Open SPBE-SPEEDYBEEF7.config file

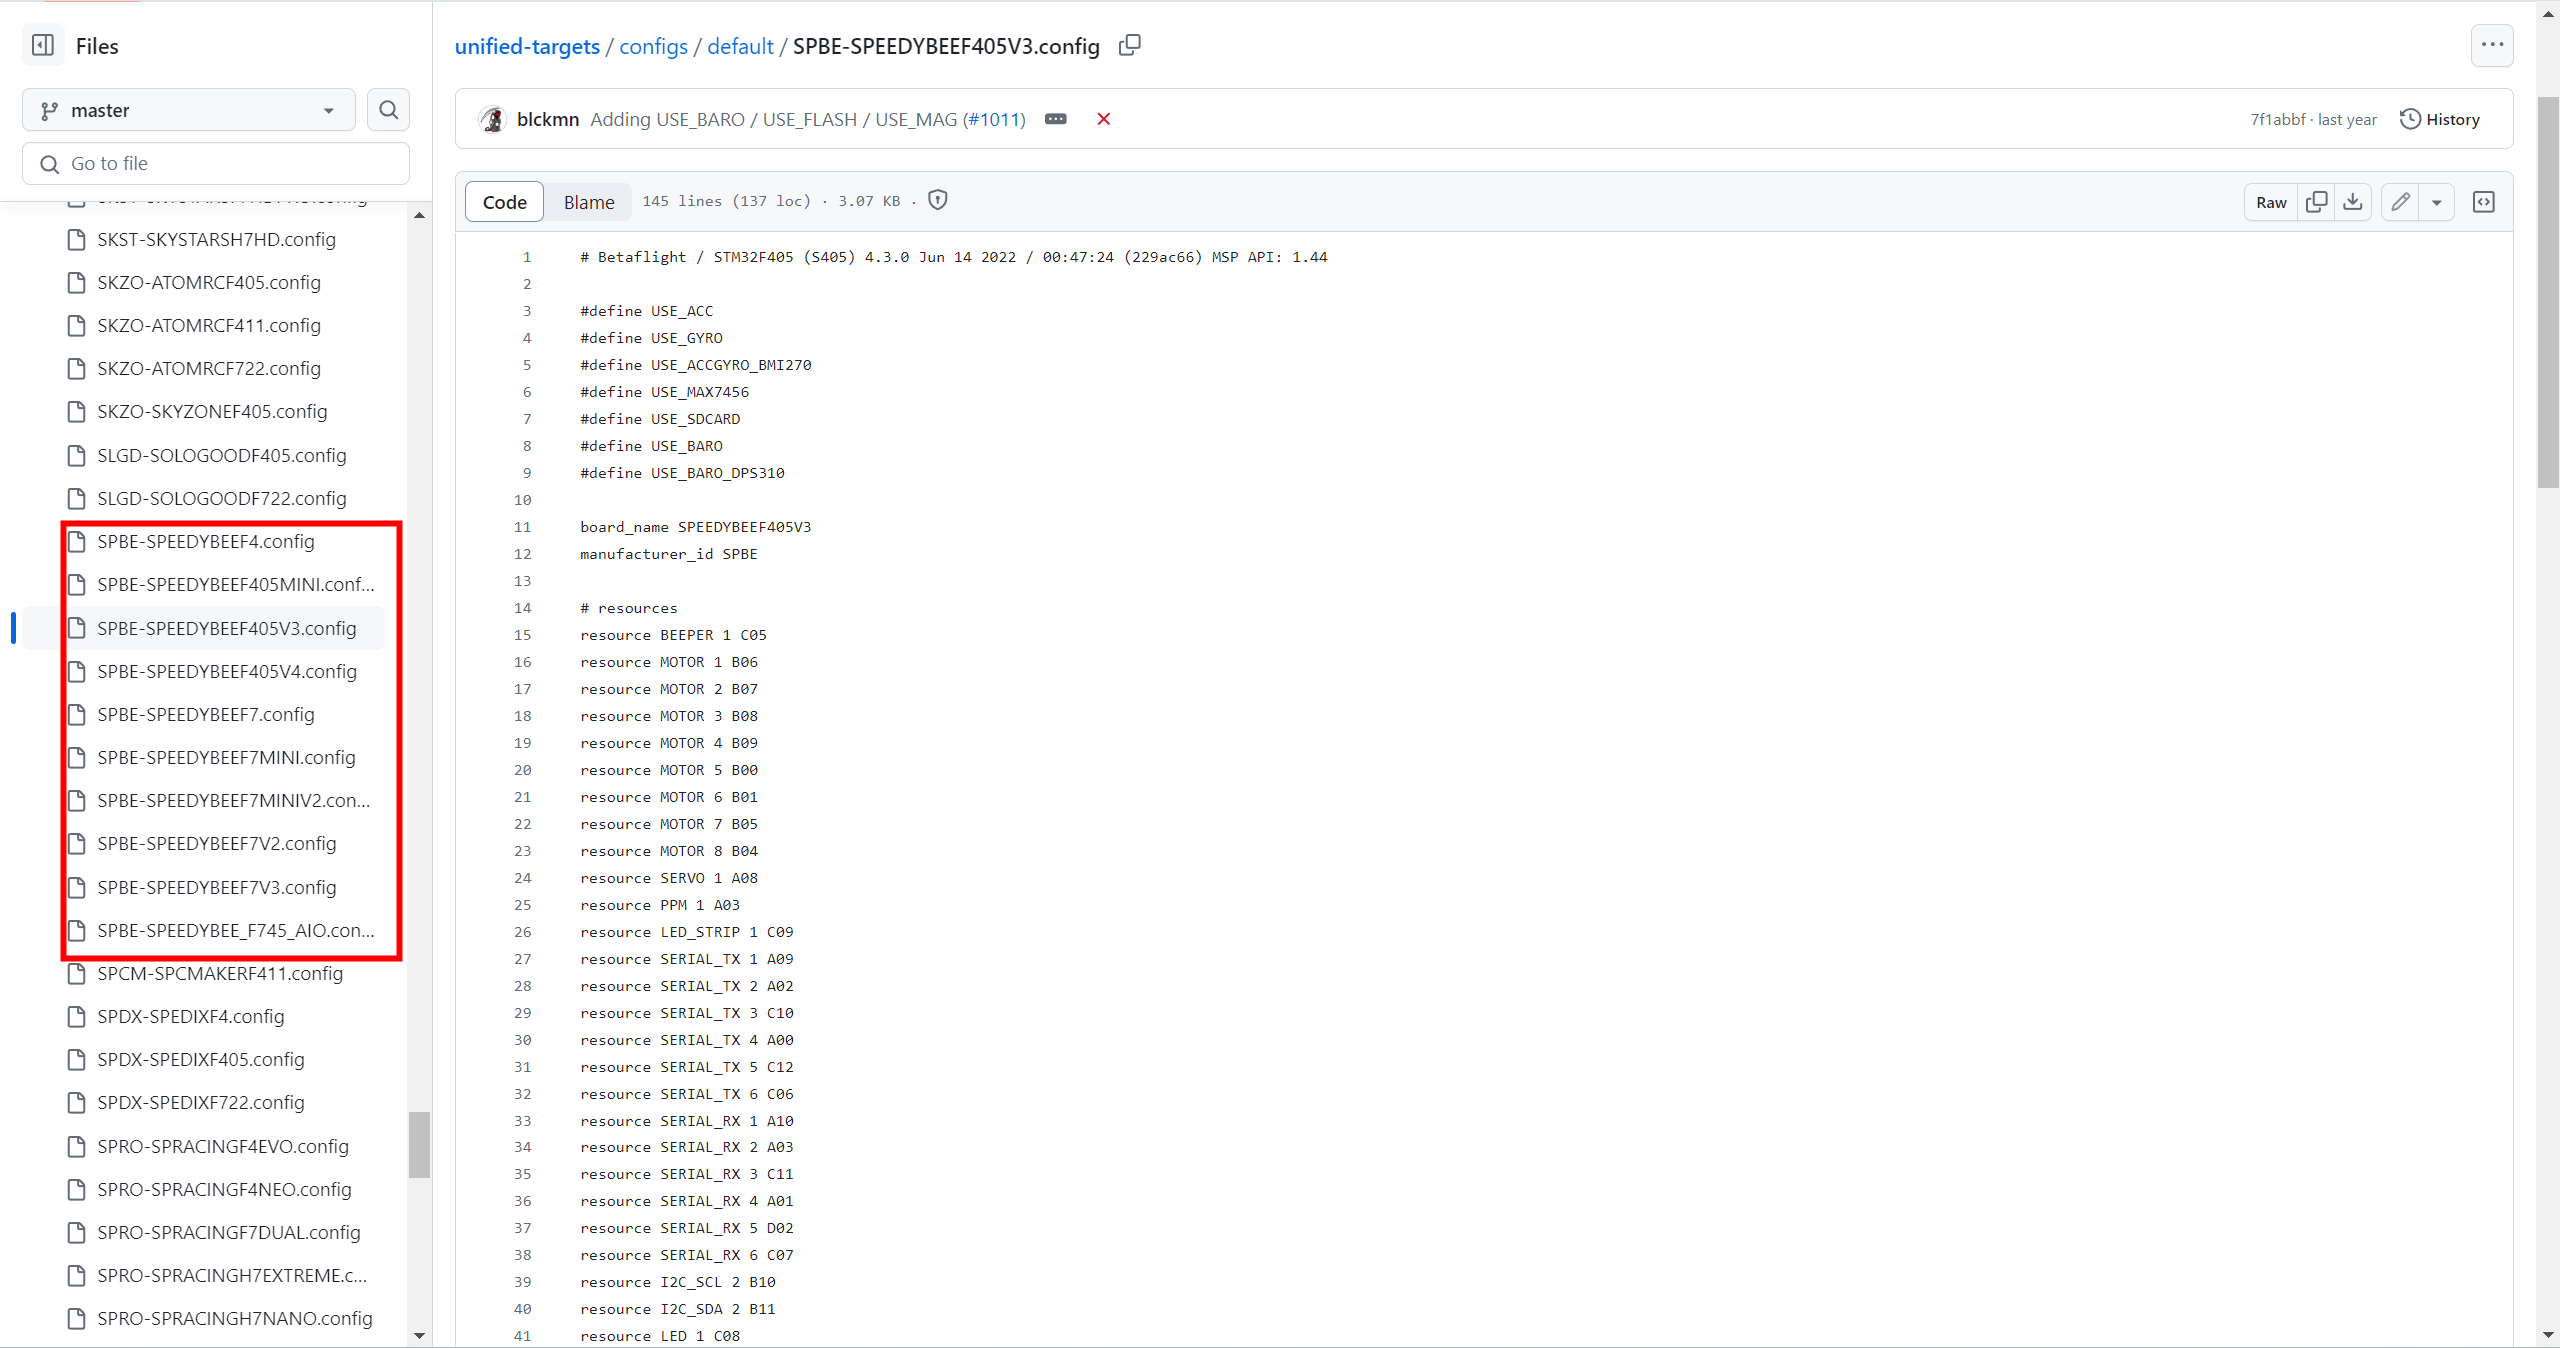206,714
